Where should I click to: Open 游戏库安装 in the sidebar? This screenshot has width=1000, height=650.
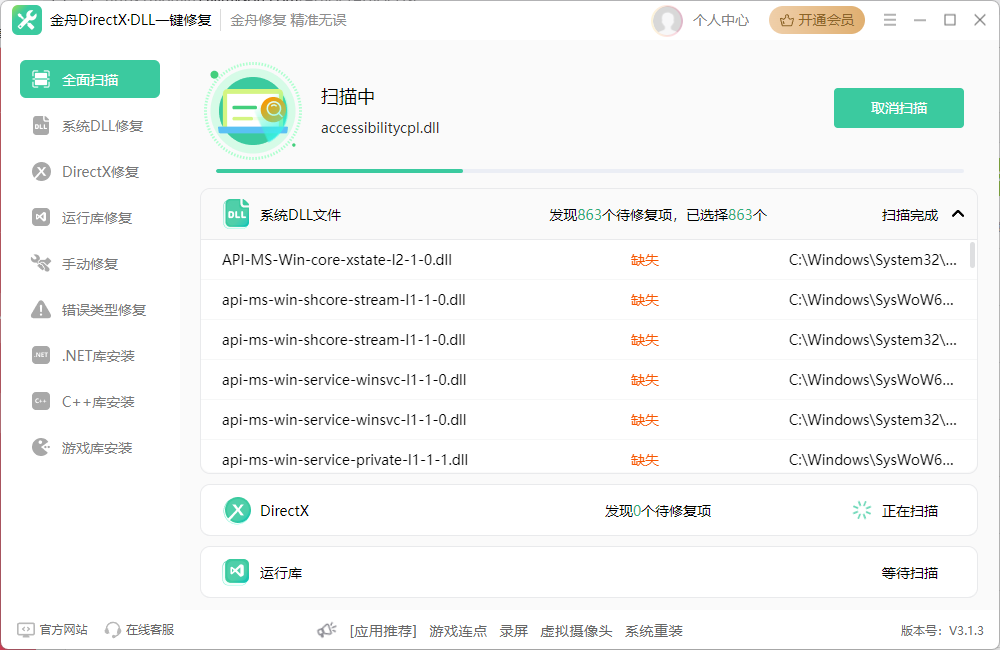pyautogui.click(x=90, y=448)
